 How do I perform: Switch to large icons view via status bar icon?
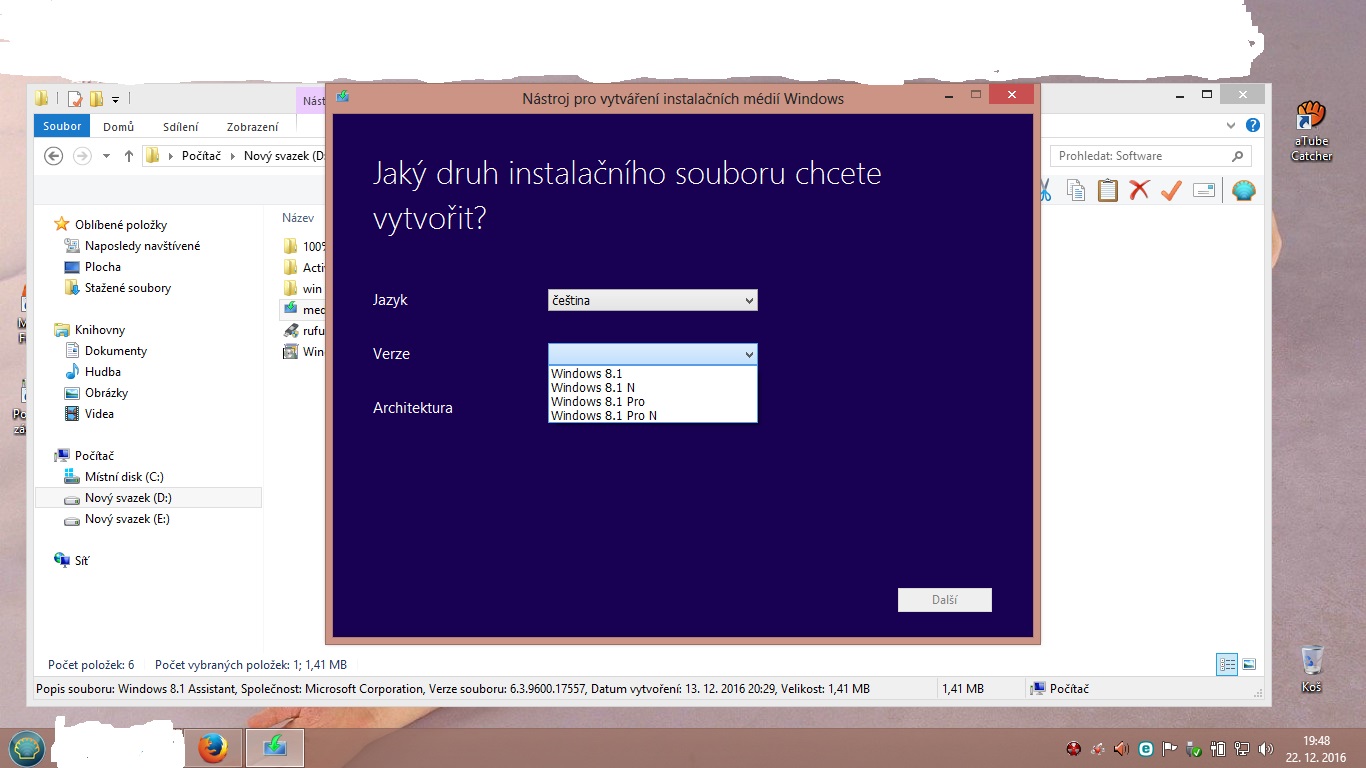point(1248,664)
